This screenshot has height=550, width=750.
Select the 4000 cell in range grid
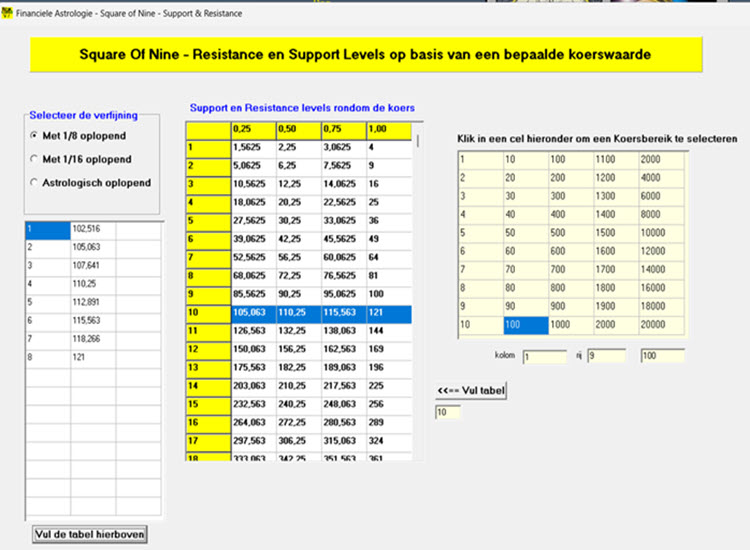coord(661,177)
